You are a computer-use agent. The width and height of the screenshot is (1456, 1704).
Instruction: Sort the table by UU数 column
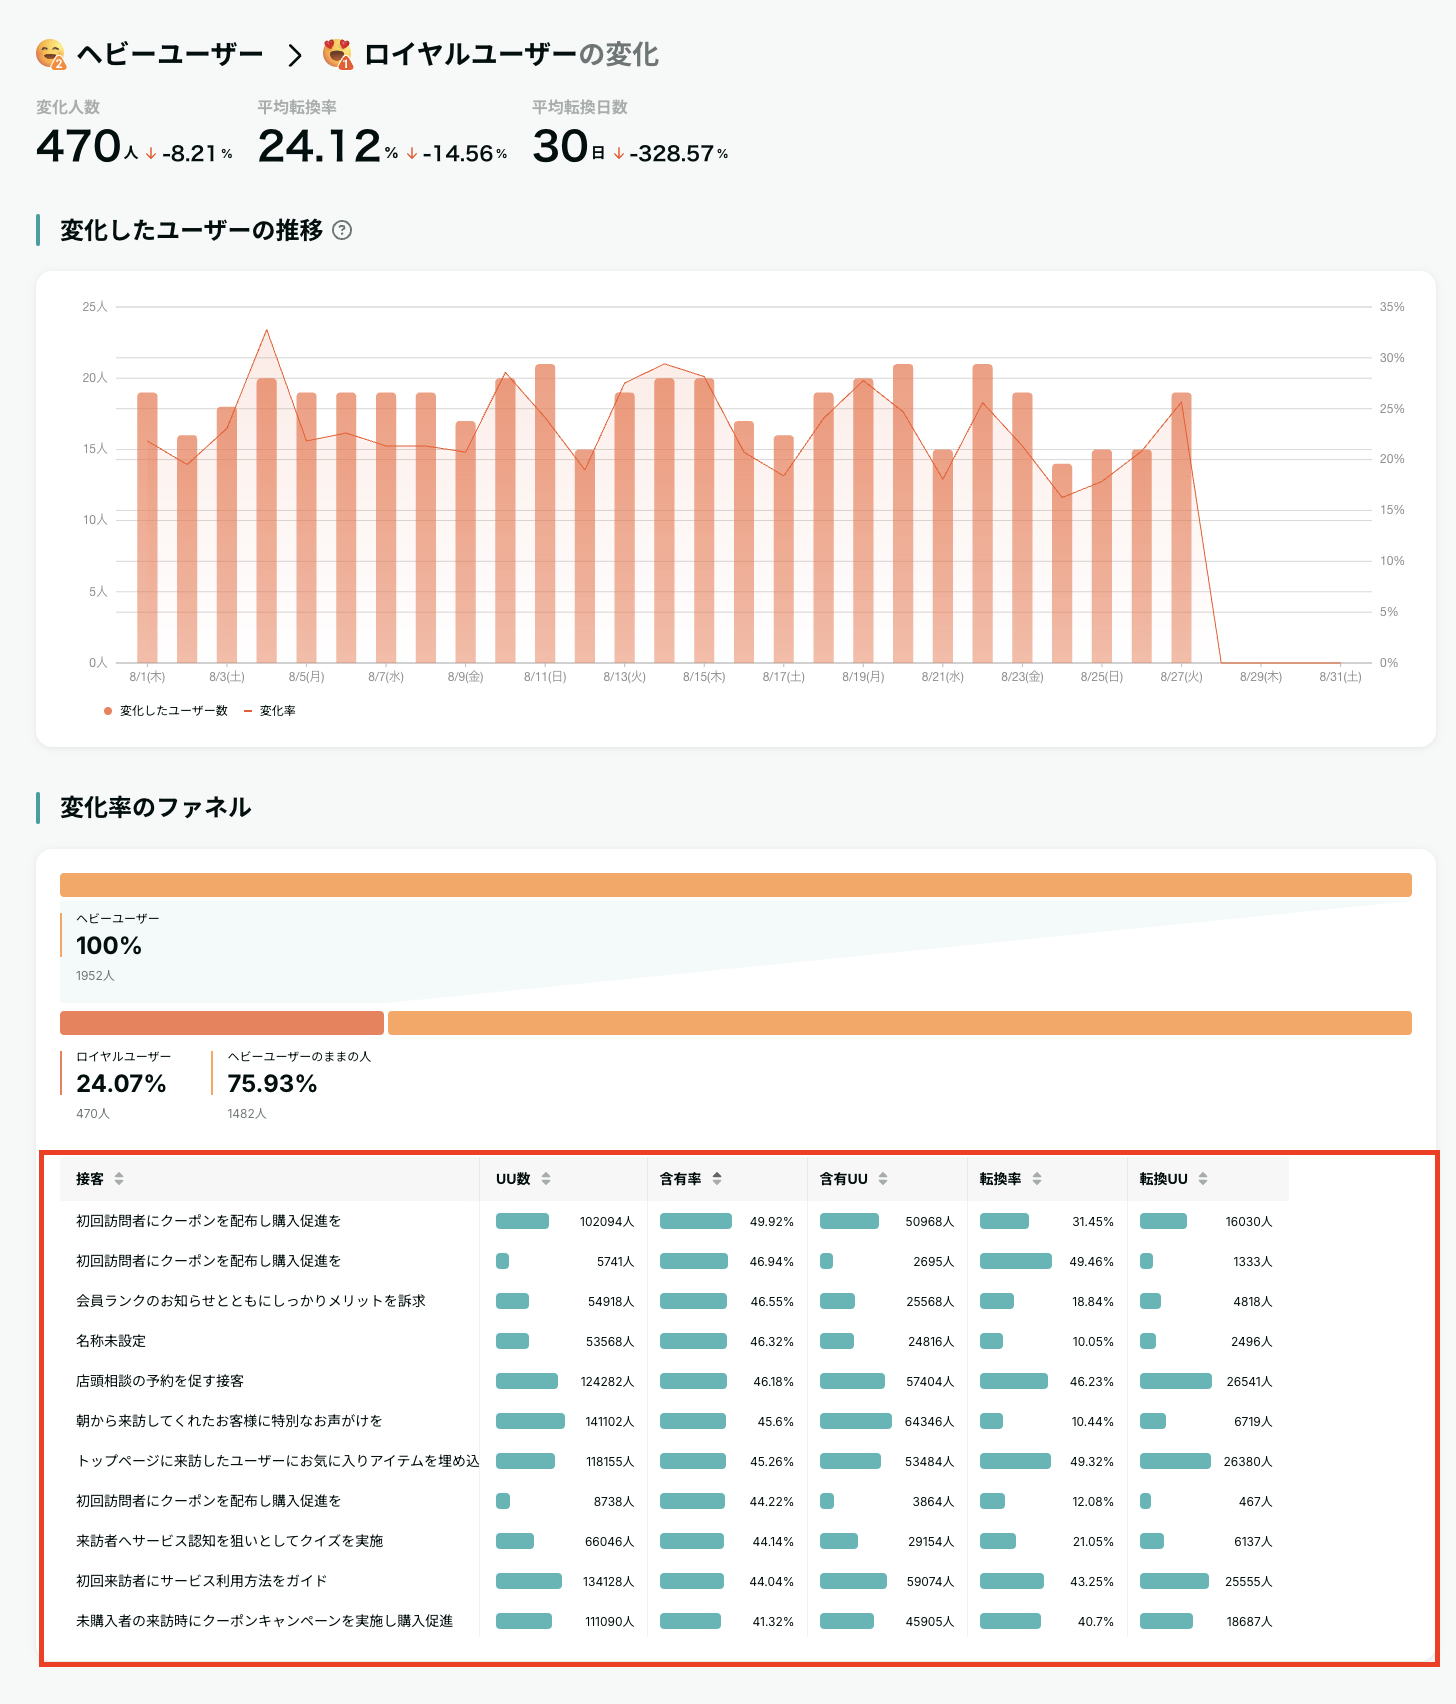click(x=546, y=1179)
